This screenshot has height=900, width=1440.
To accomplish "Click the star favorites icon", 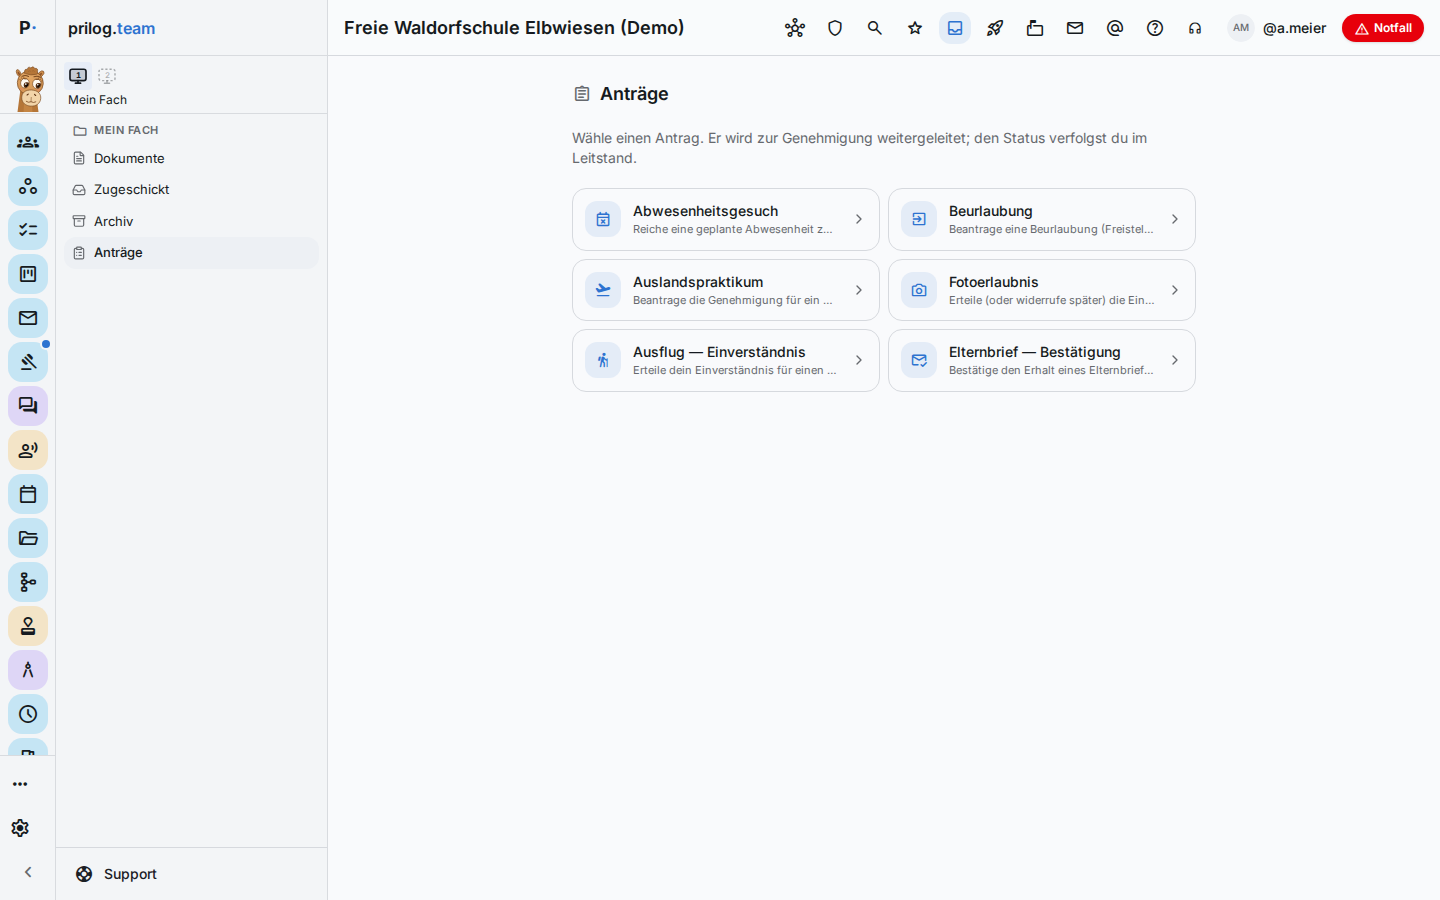I will [x=915, y=28].
